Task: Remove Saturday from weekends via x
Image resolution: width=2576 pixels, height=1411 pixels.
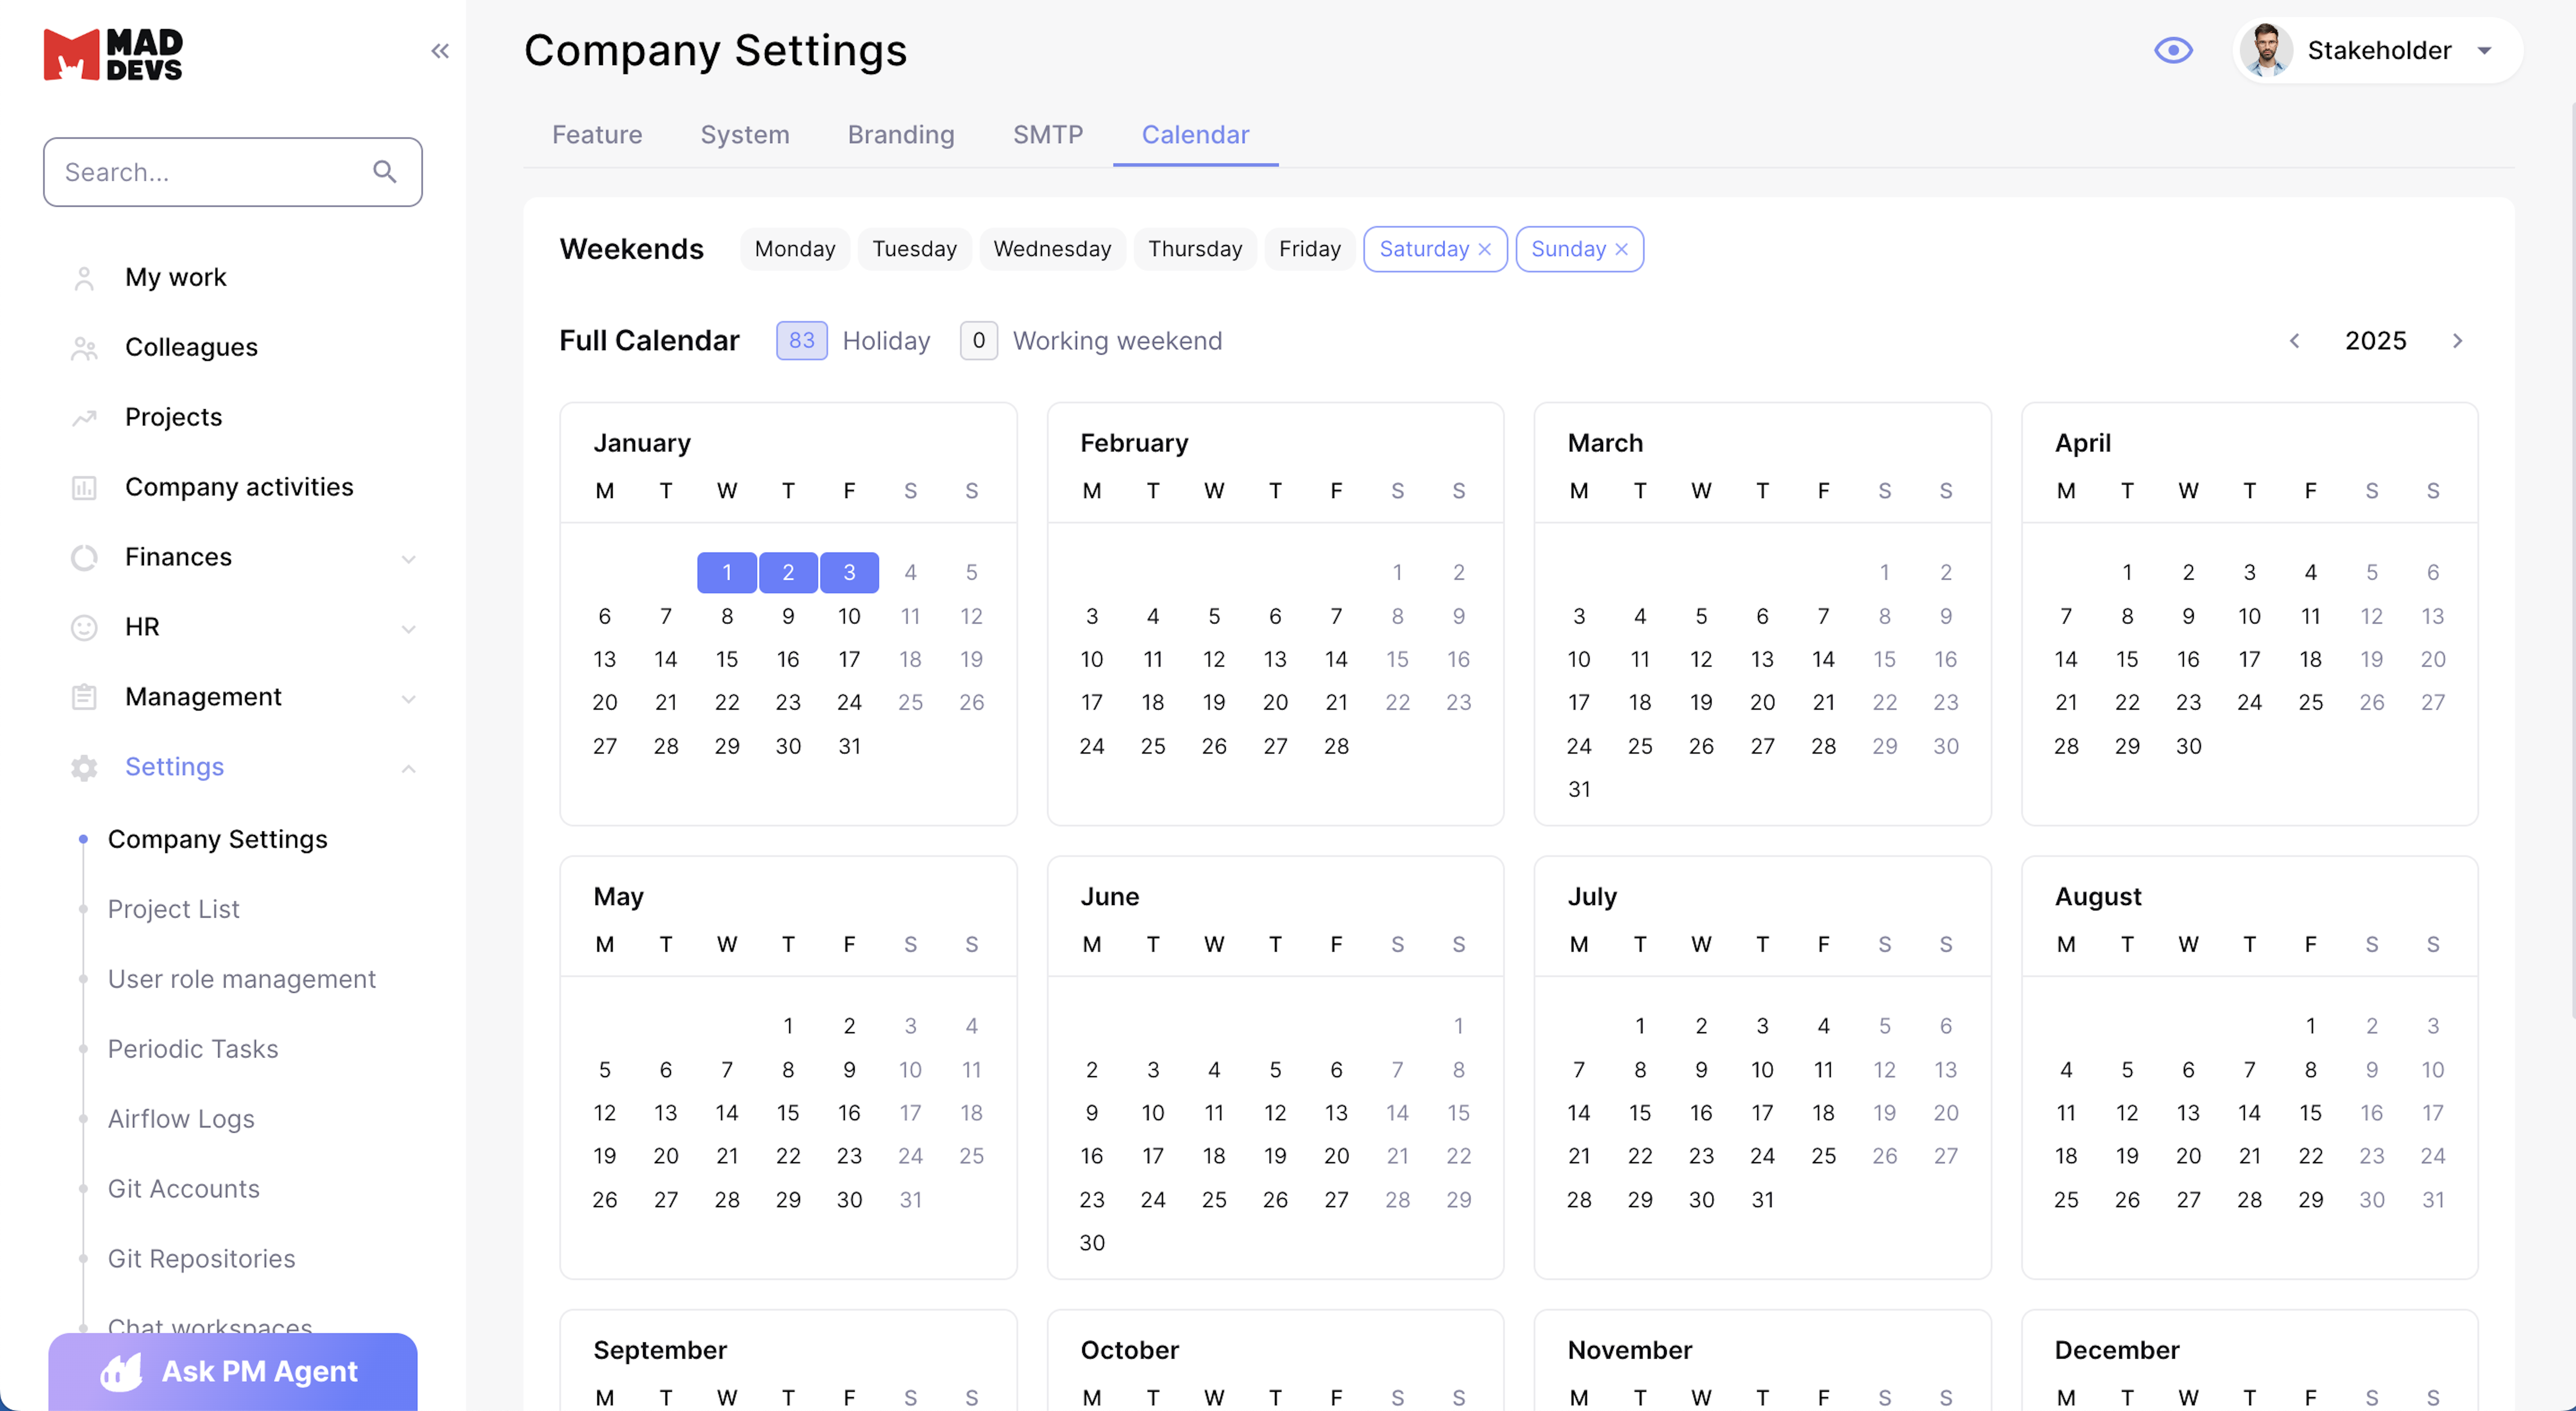Action: pos(1485,250)
